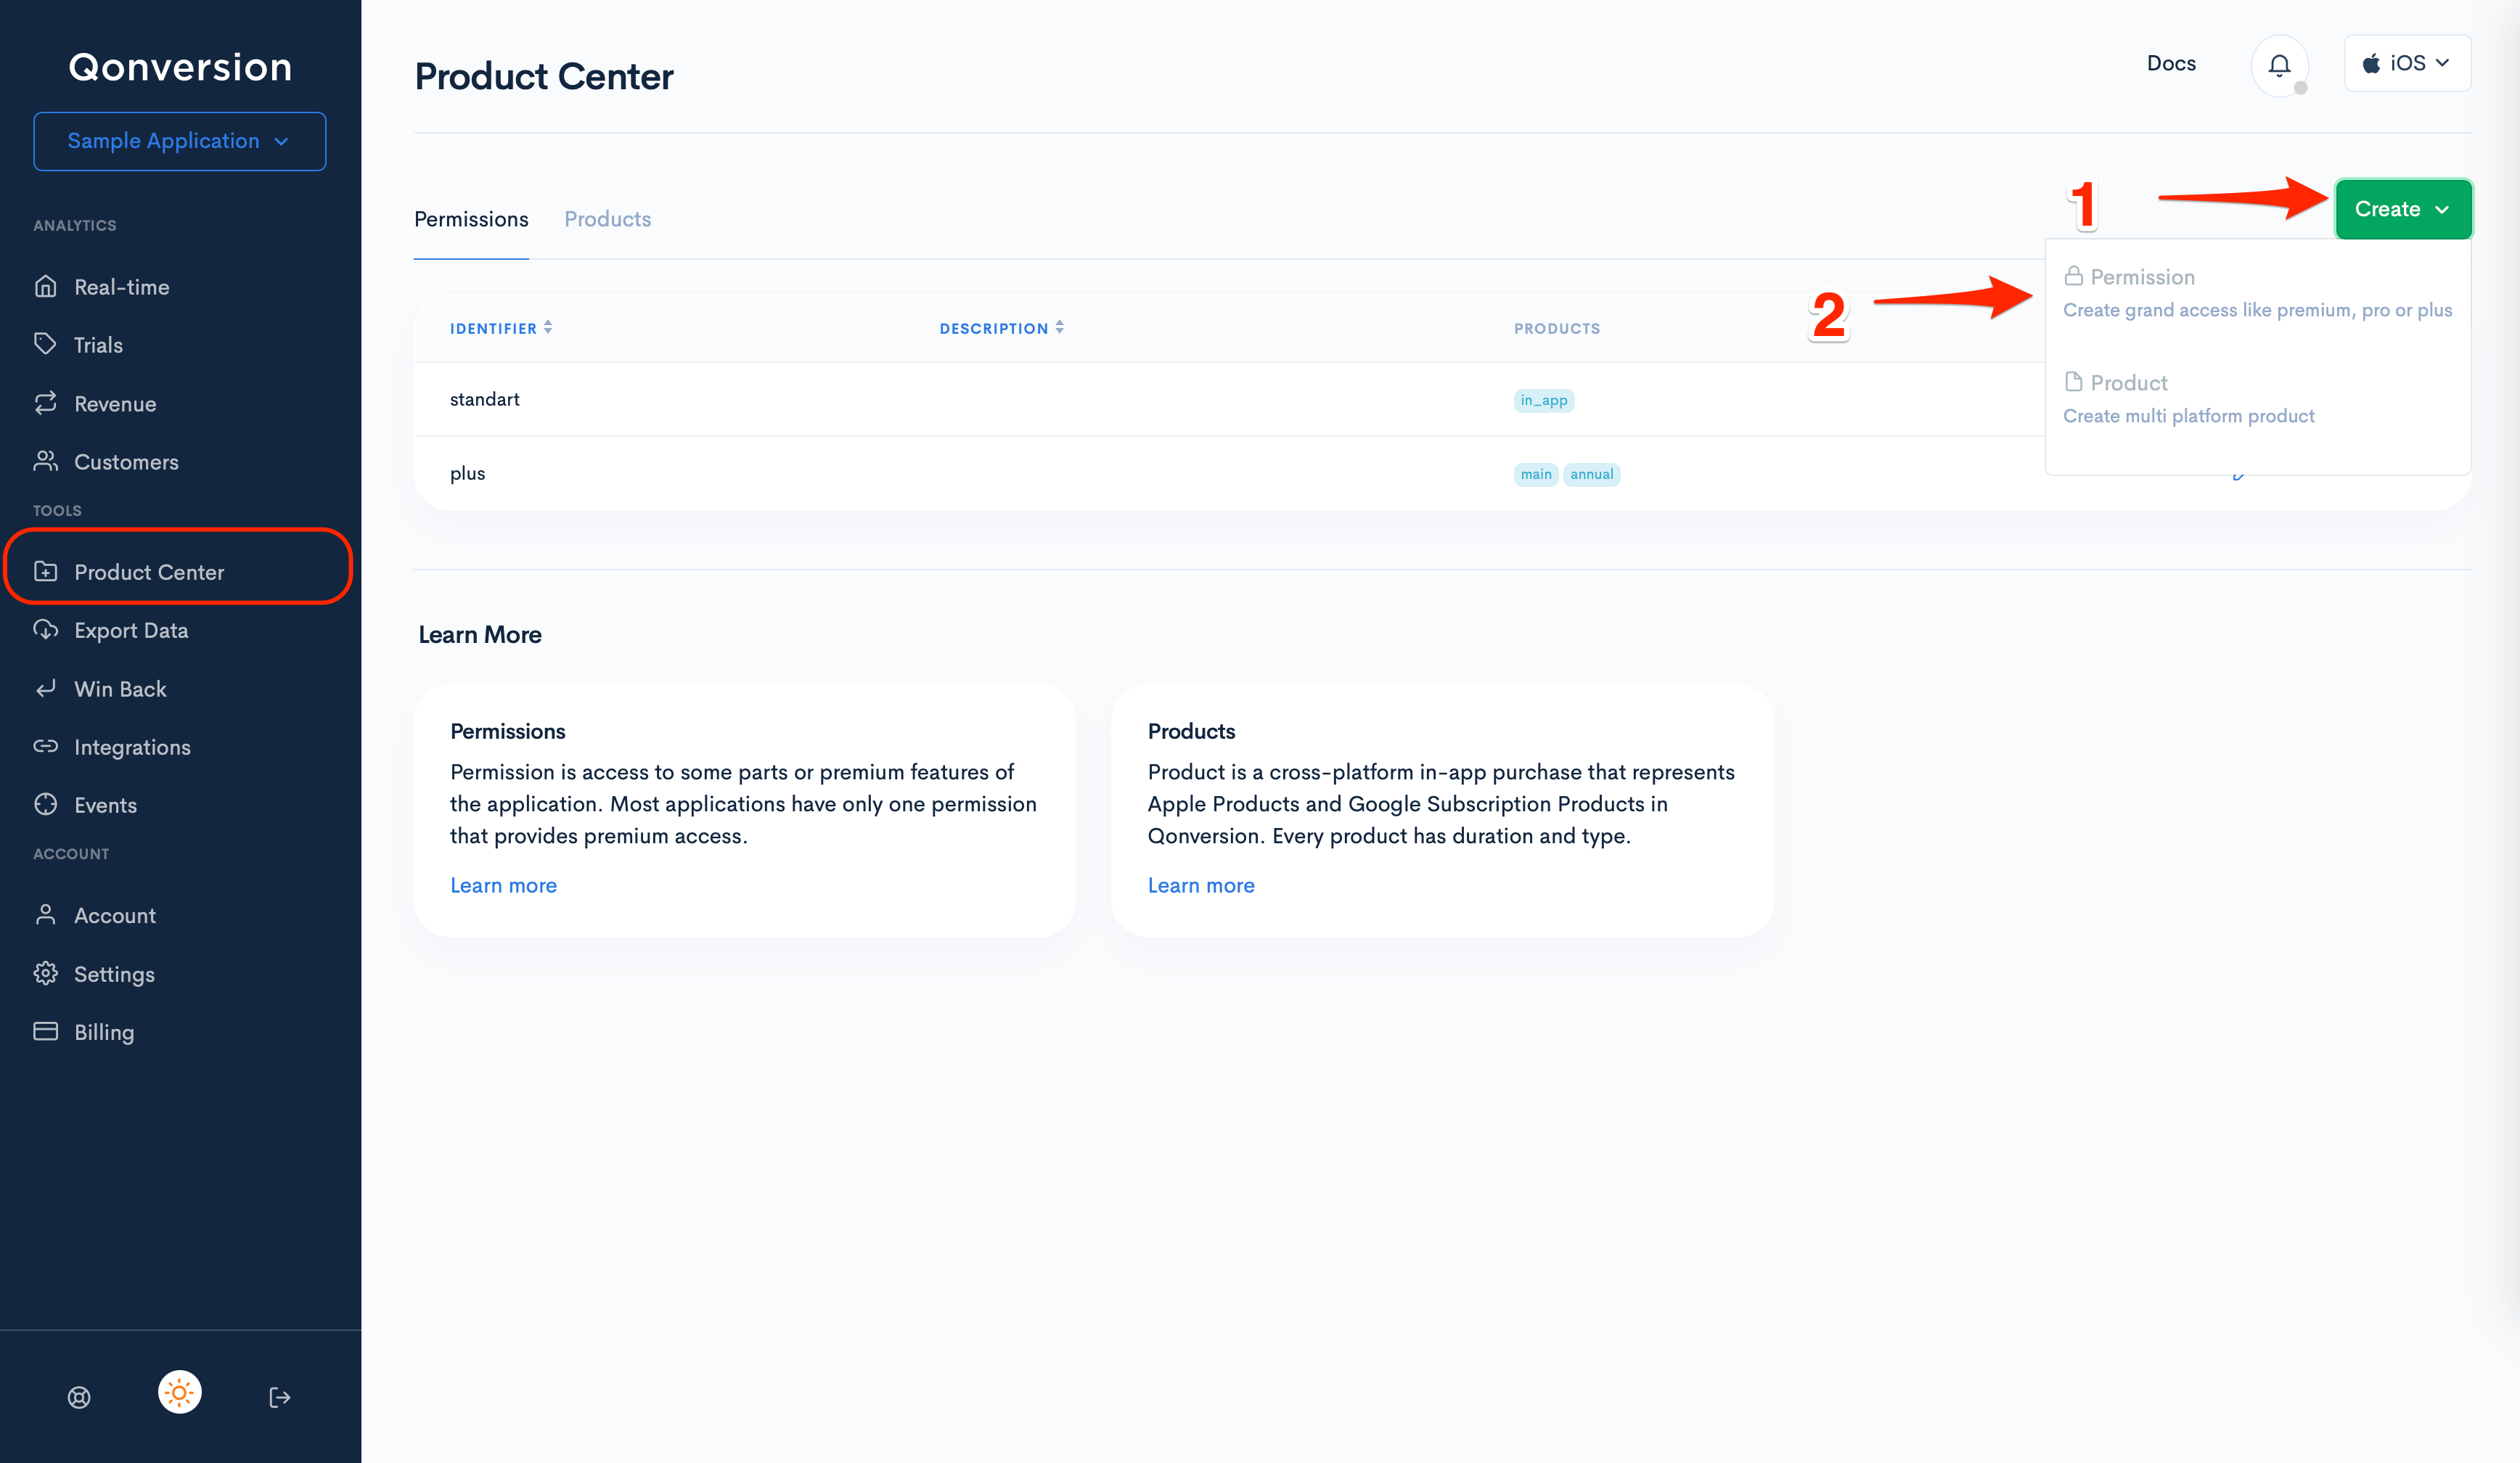Click the Real-time home icon
This screenshot has width=2520, height=1463.
(45, 287)
